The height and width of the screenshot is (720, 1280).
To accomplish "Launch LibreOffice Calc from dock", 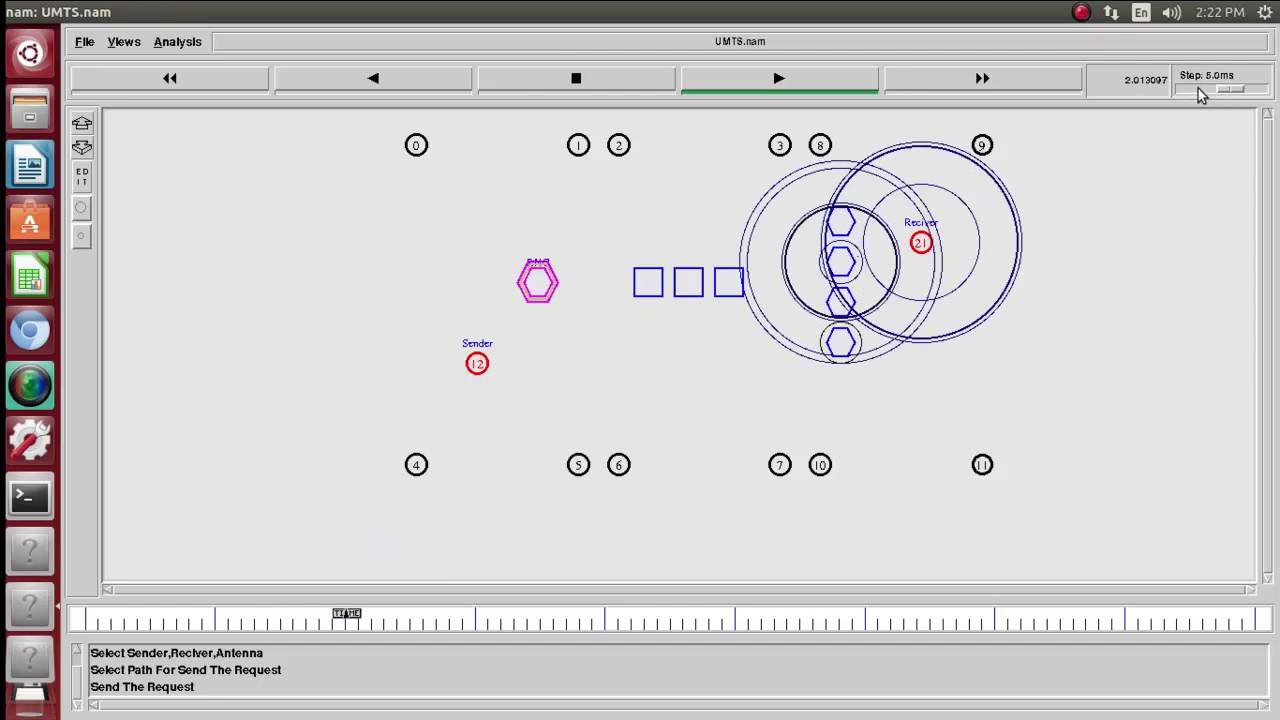I will click(x=30, y=277).
